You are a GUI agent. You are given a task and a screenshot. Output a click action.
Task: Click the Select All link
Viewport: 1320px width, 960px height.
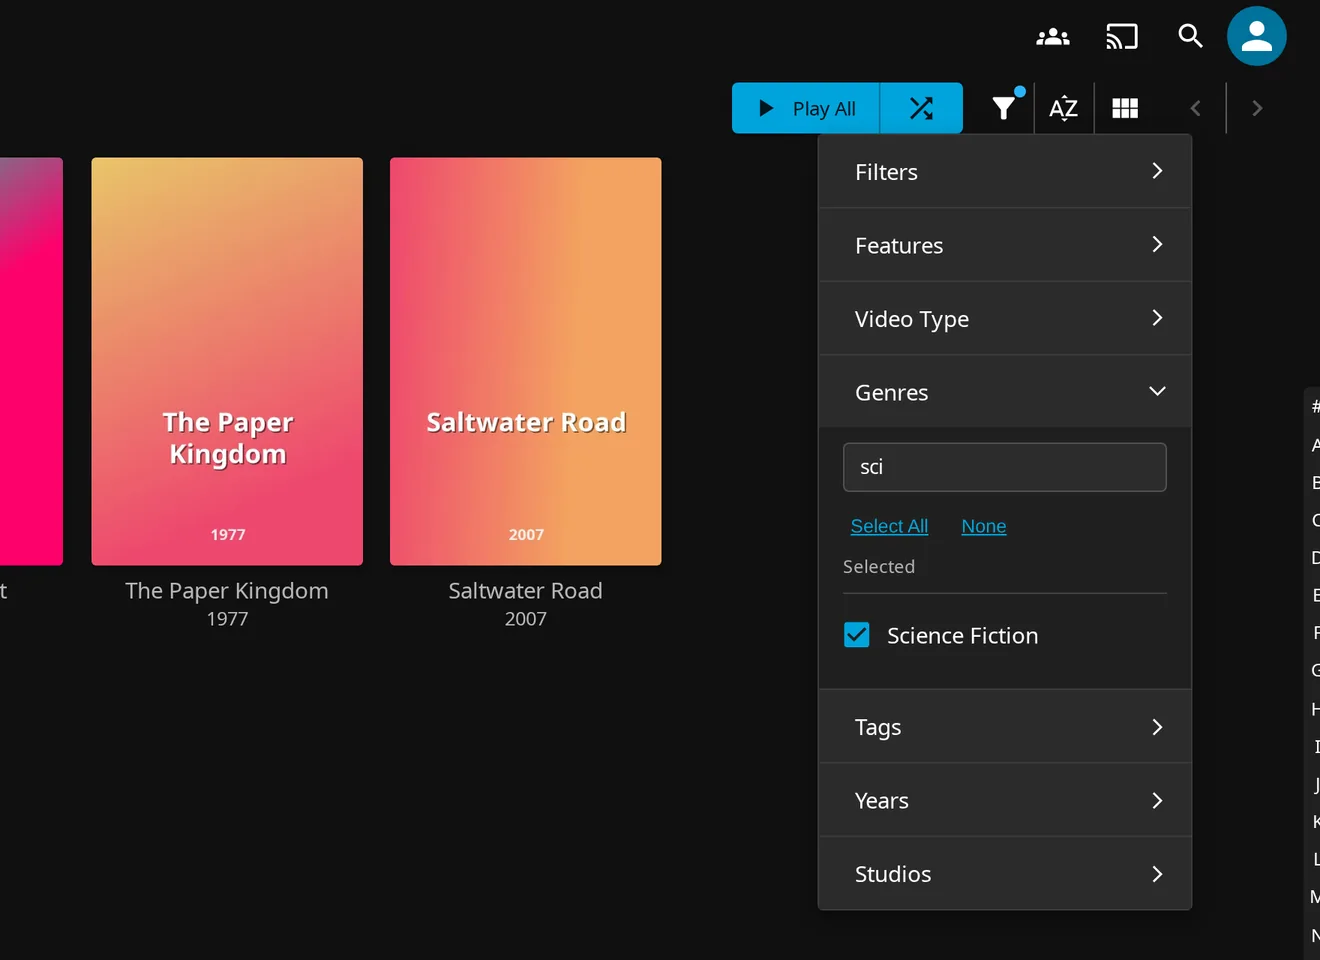[x=889, y=526]
